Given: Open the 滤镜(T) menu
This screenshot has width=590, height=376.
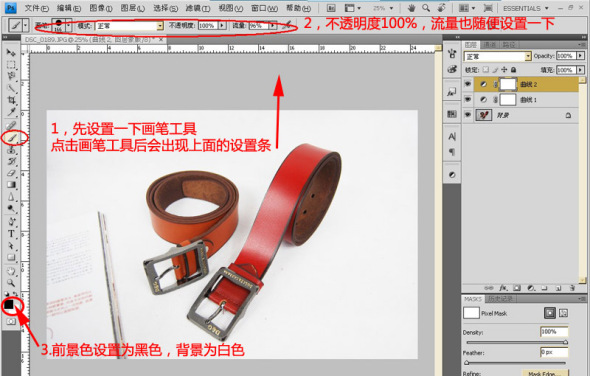Looking at the screenshot, I should [x=198, y=8].
